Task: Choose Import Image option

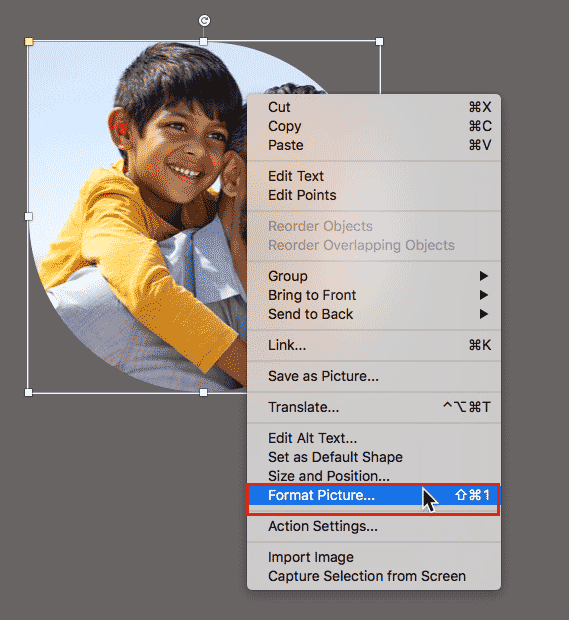Action: [x=374, y=557]
